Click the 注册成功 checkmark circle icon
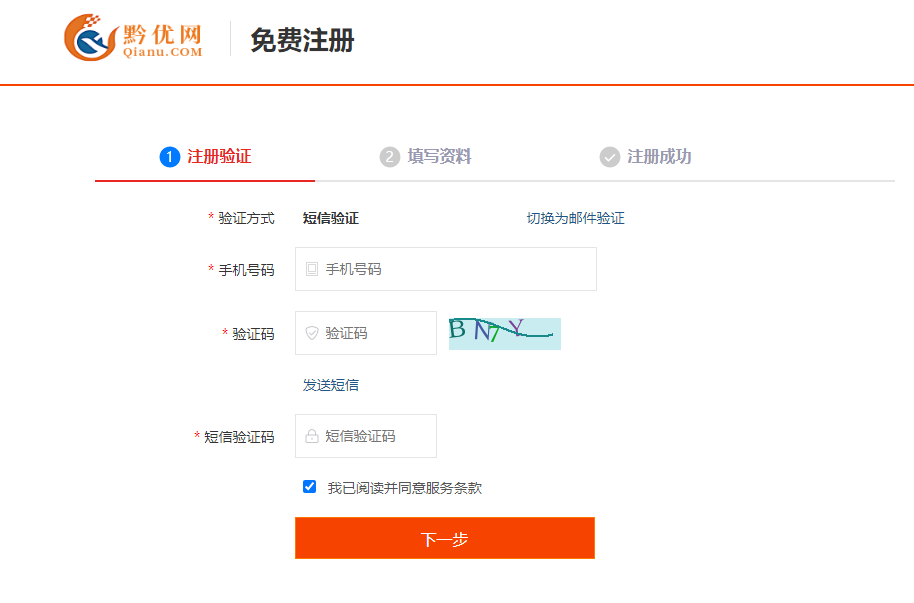Screen dimensions: 914x603 pos(609,157)
